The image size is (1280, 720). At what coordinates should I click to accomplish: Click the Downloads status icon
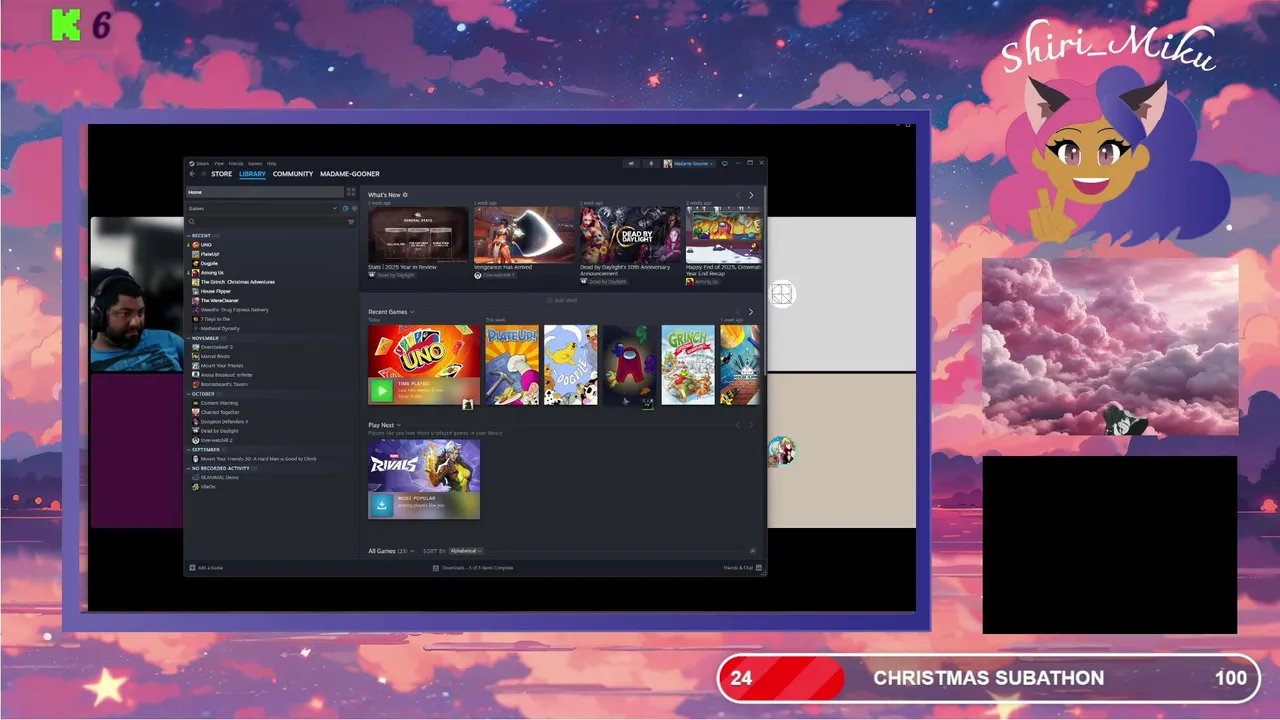pos(435,568)
